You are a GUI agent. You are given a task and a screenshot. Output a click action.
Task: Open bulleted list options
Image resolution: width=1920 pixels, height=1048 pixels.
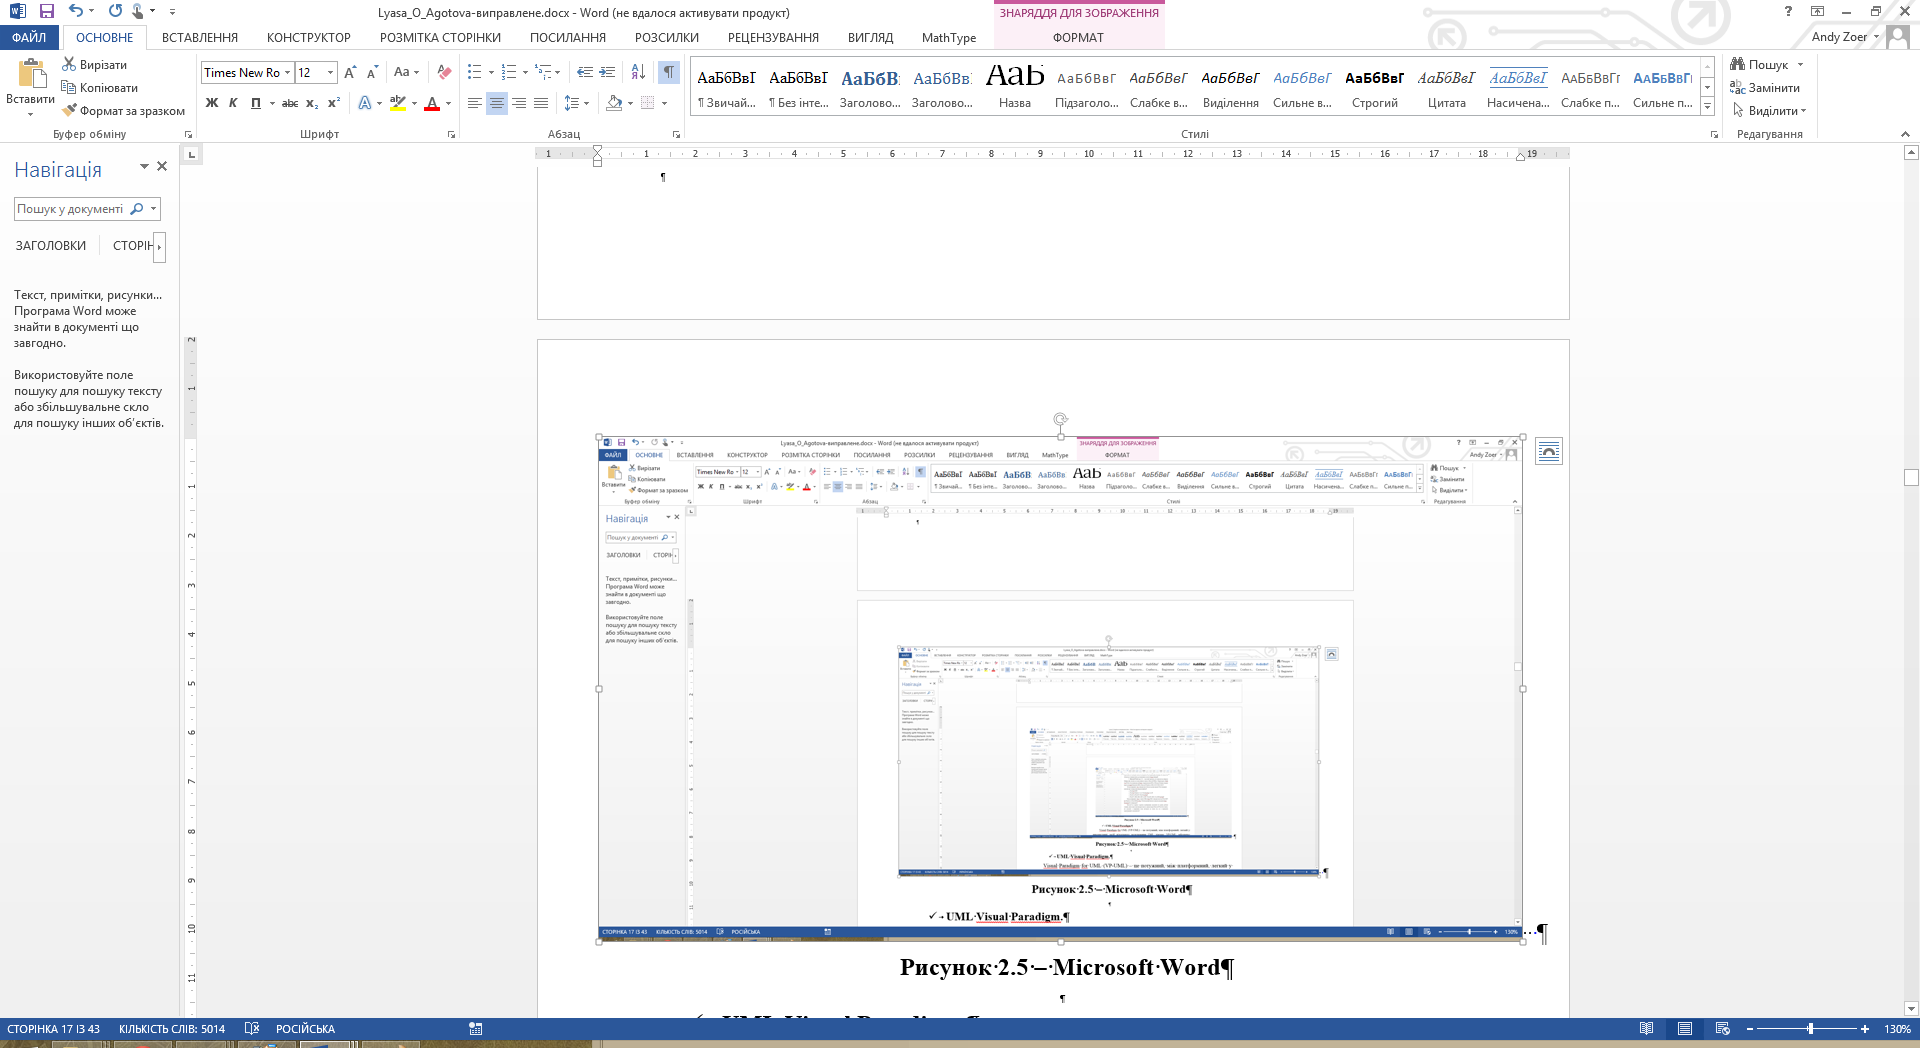pos(491,72)
